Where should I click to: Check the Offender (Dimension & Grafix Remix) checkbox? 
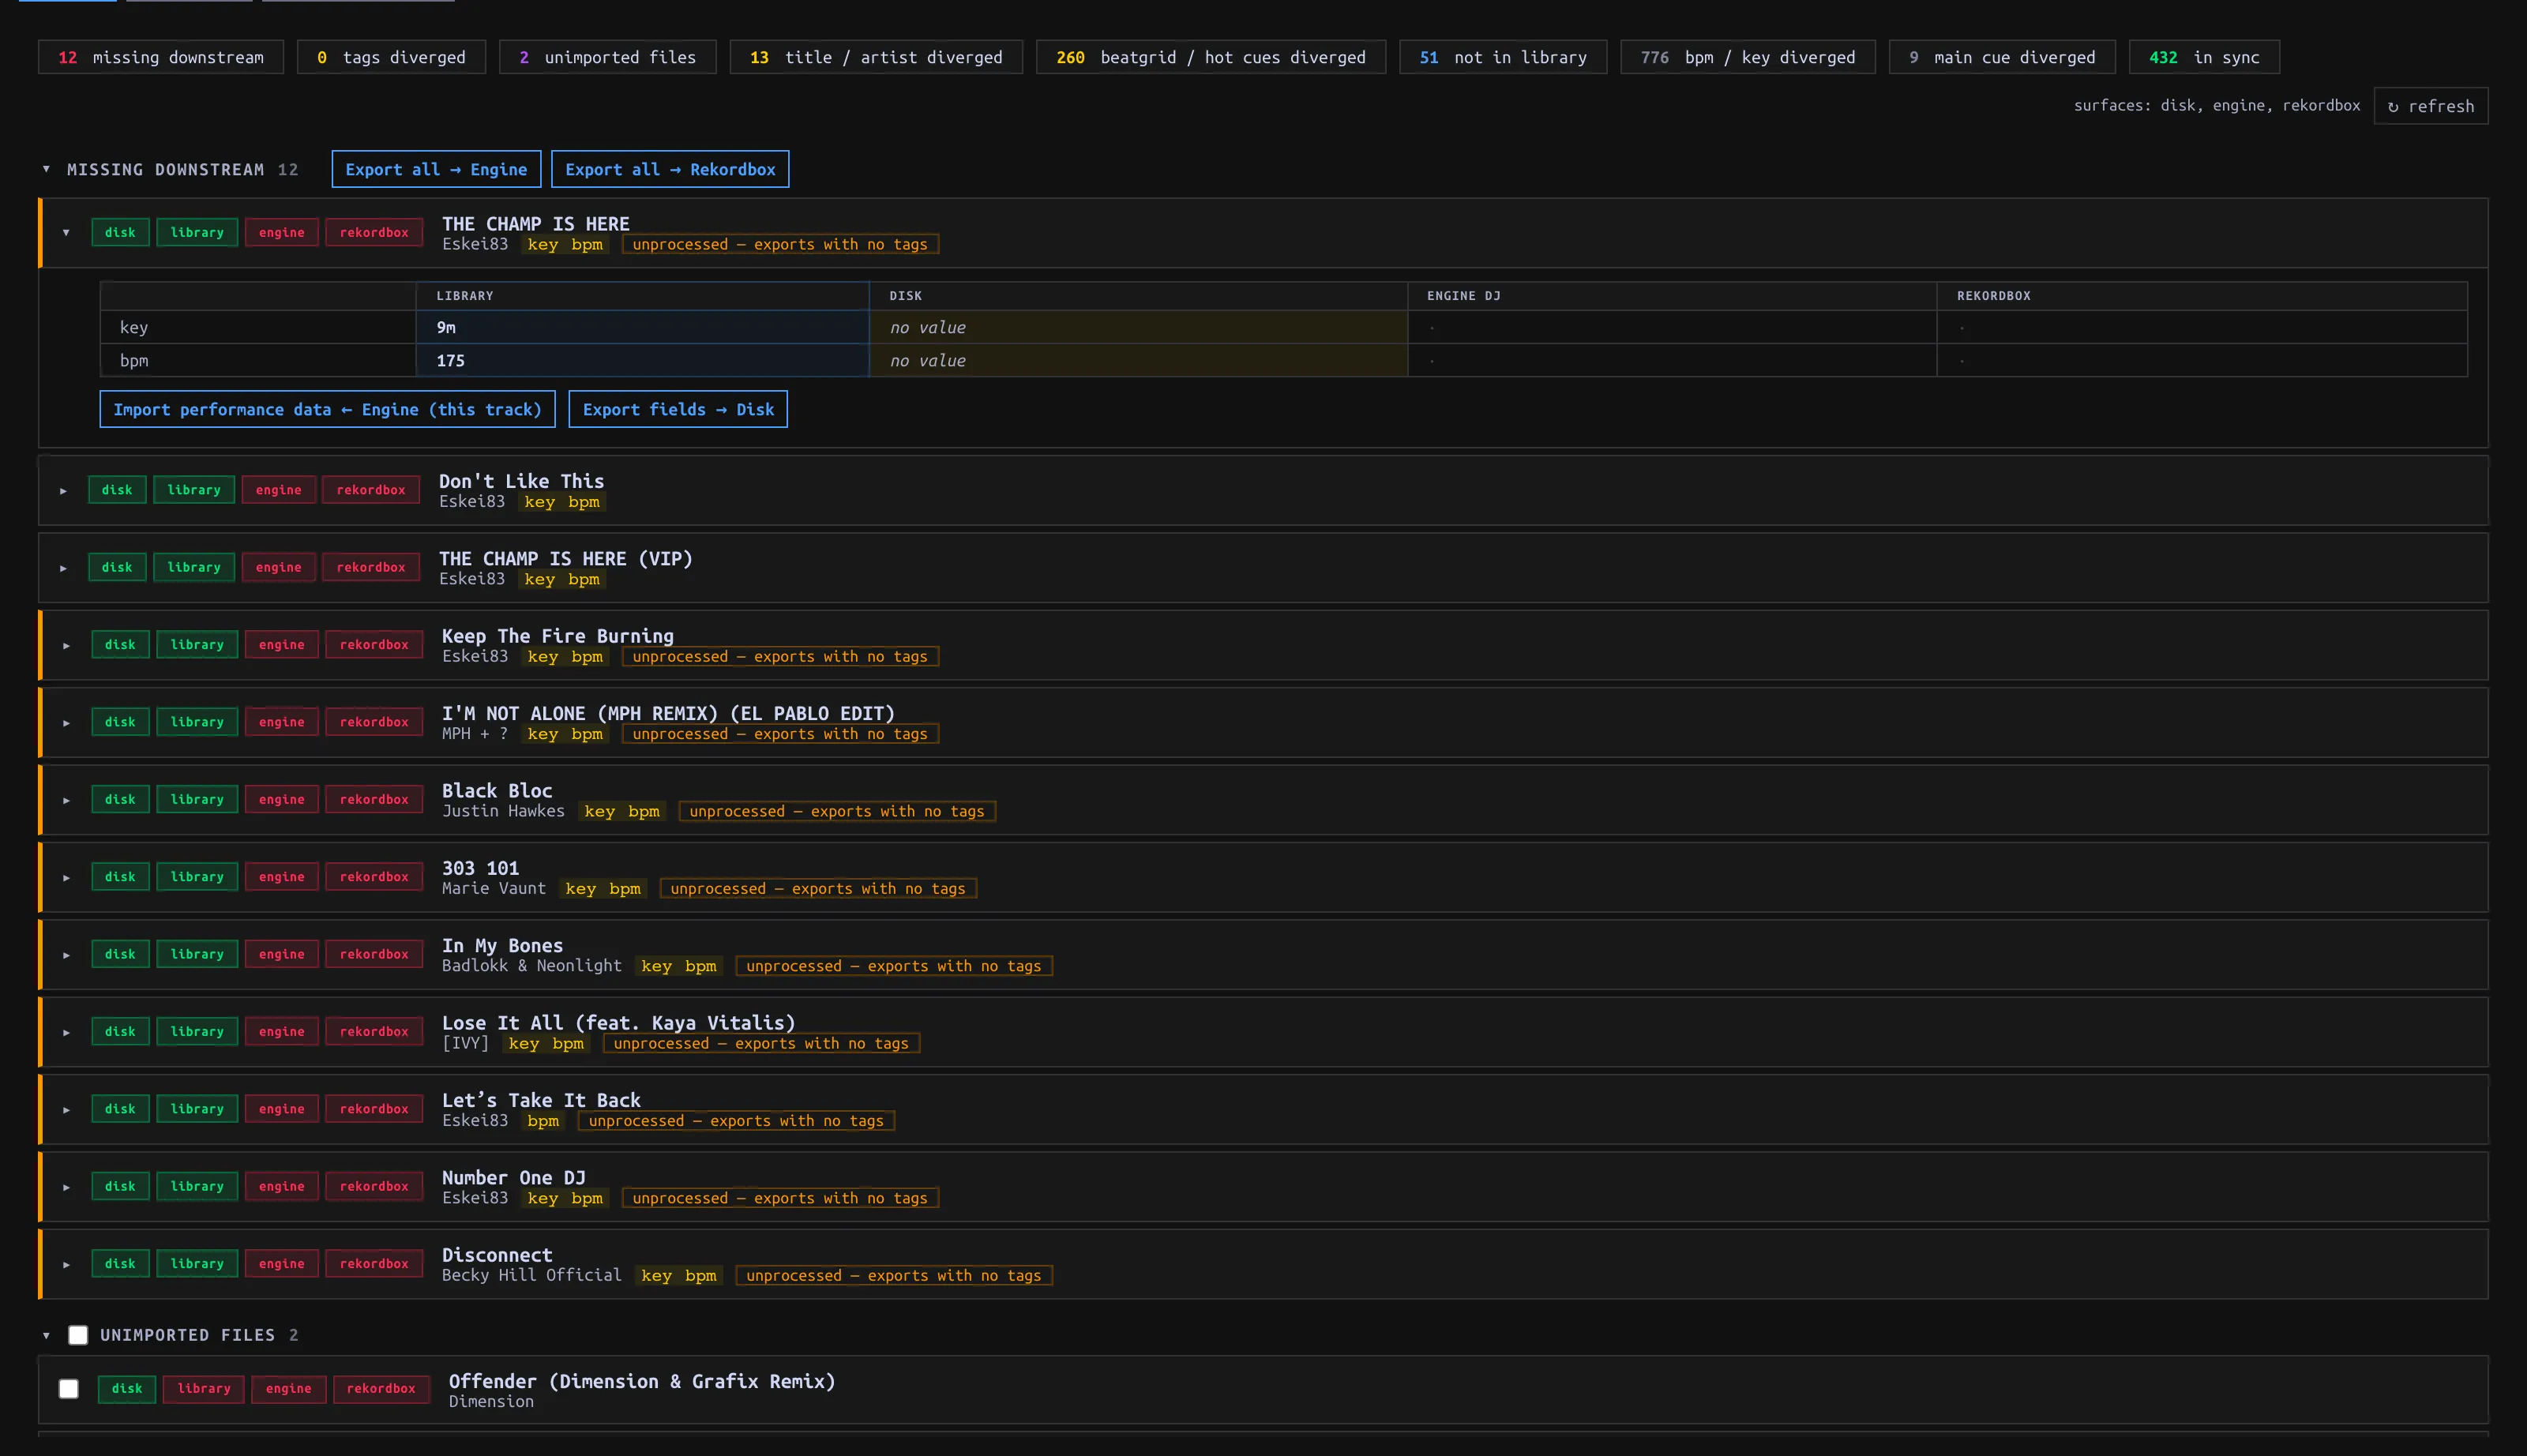[68, 1389]
